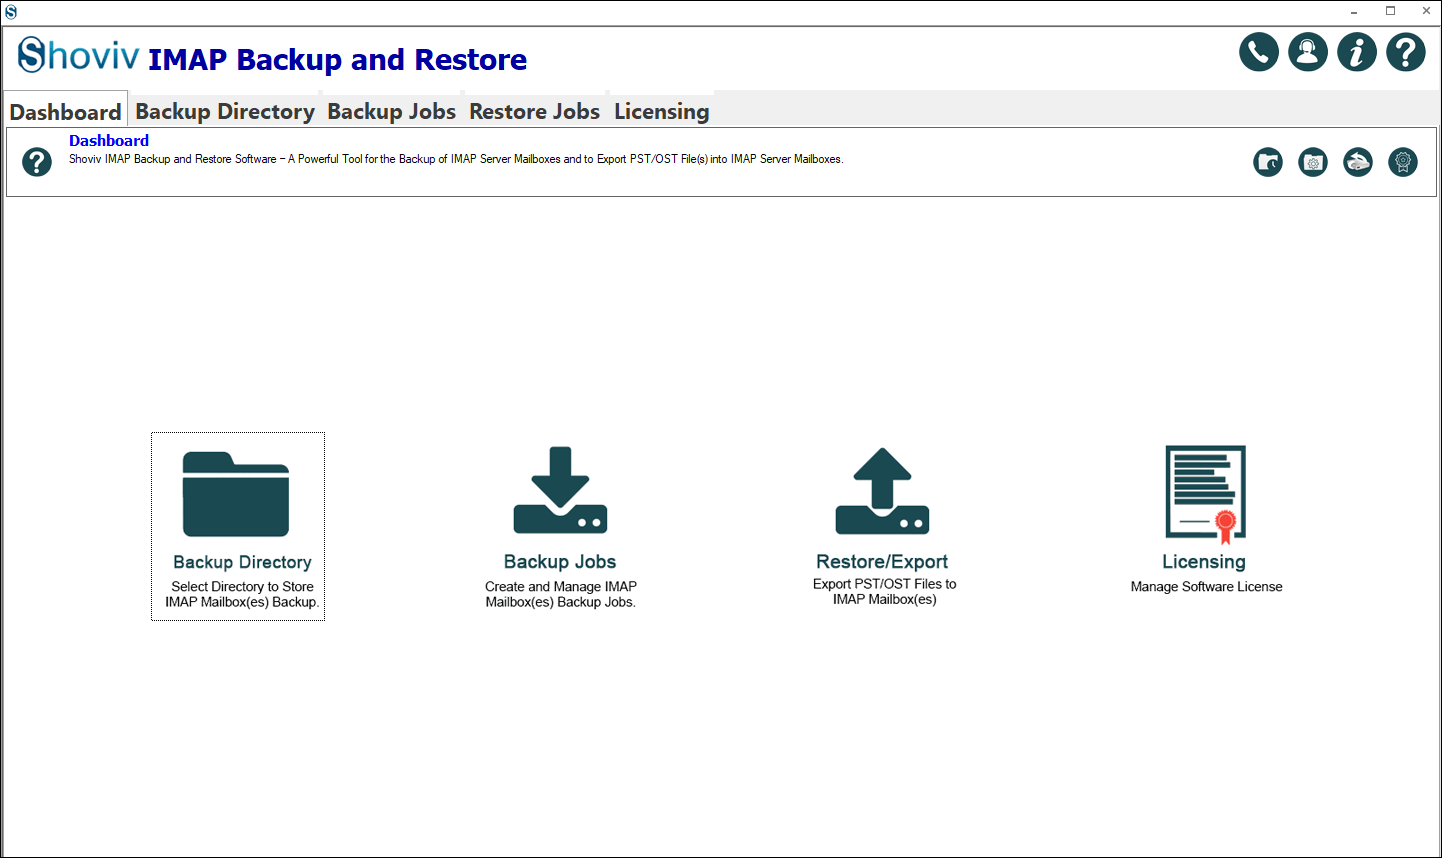Click the help icon beside Dashboard description
Viewport: 1442px width, 858px height.
37,162
